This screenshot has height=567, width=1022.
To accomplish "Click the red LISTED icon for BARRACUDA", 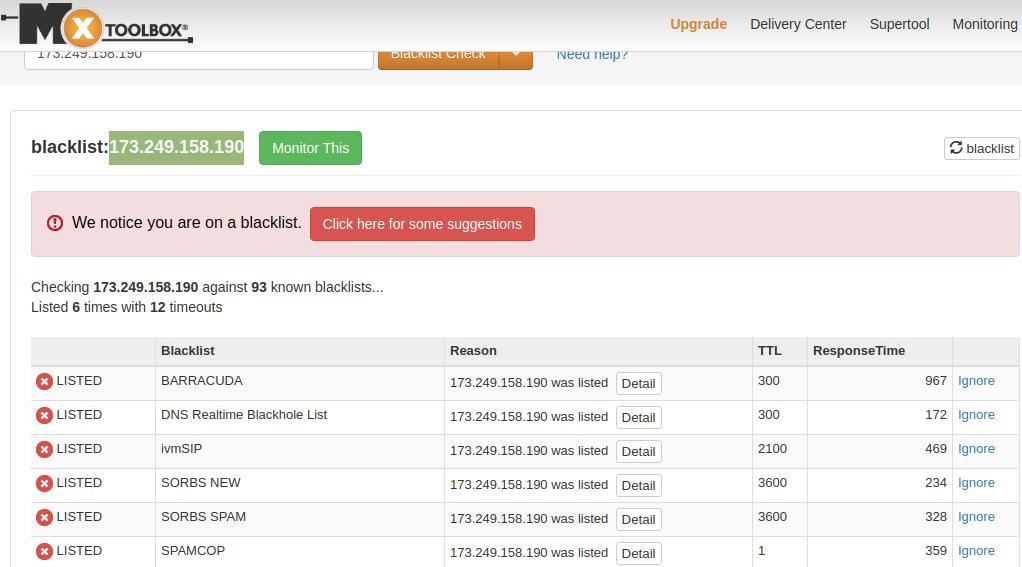I will click(x=44, y=381).
